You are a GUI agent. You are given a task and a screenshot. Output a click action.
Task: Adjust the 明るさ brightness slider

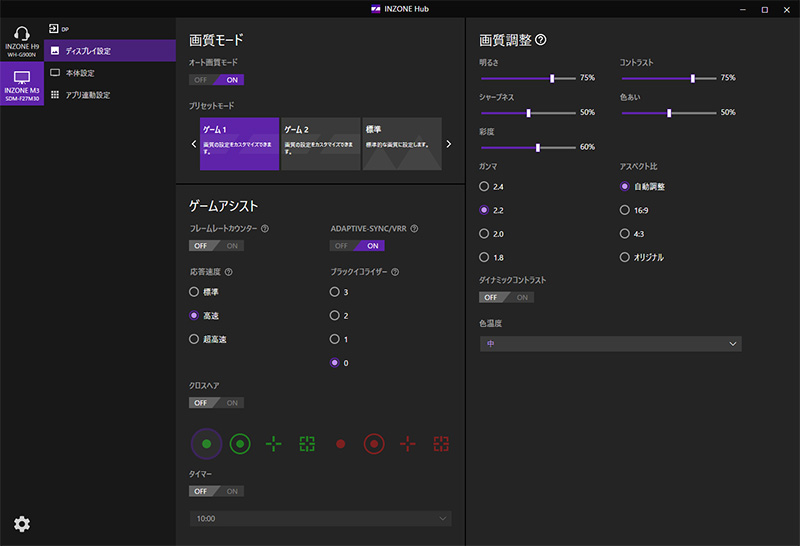click(551, 78)
